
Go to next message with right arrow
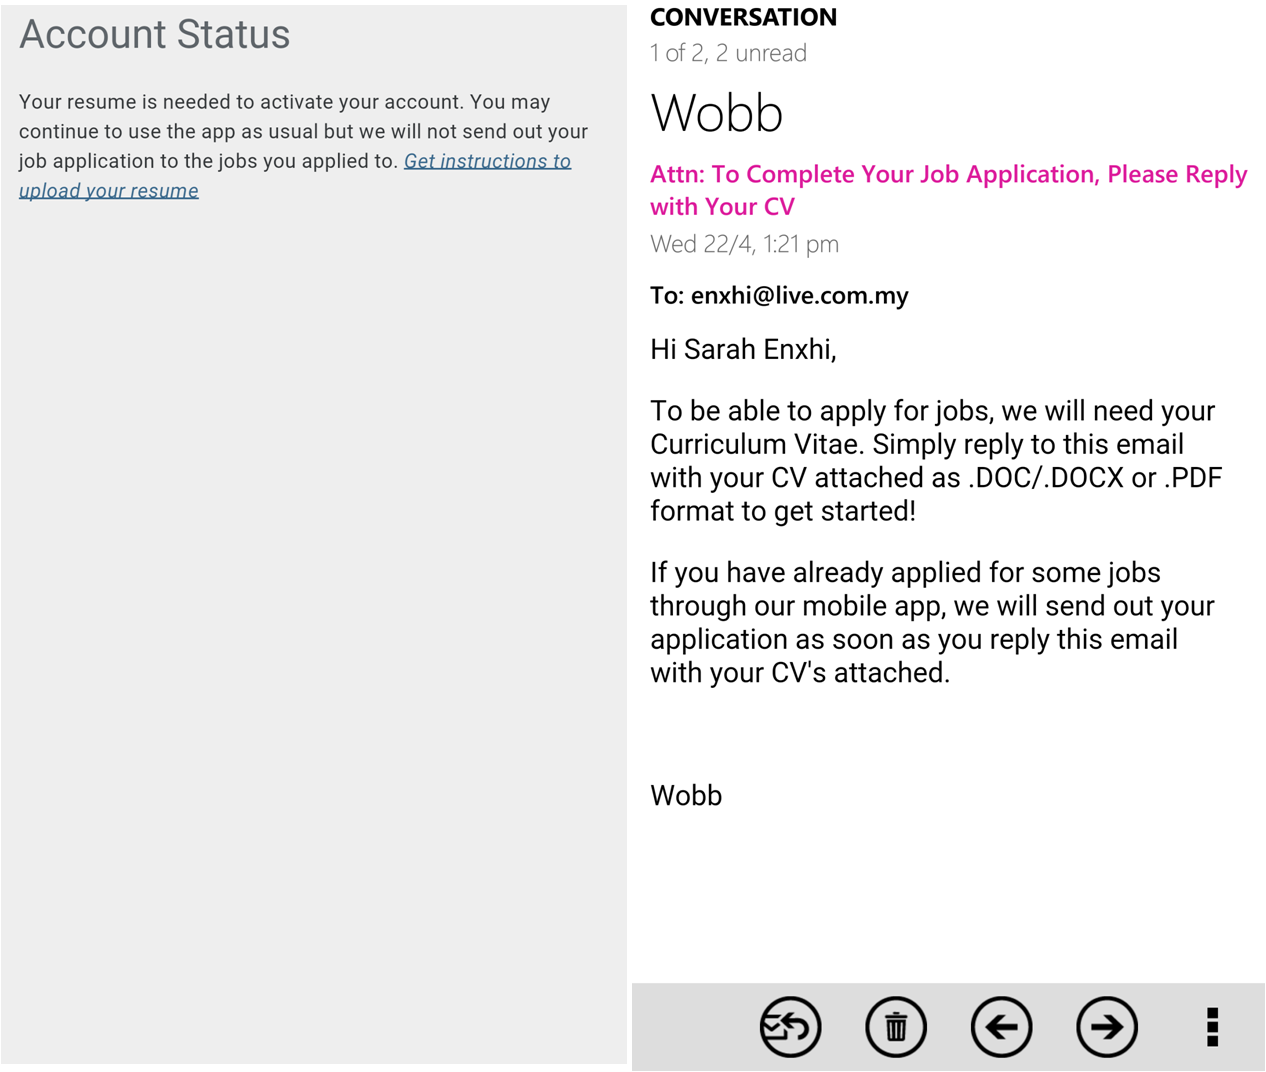pyautogui.click(x=1107, y=1027)
